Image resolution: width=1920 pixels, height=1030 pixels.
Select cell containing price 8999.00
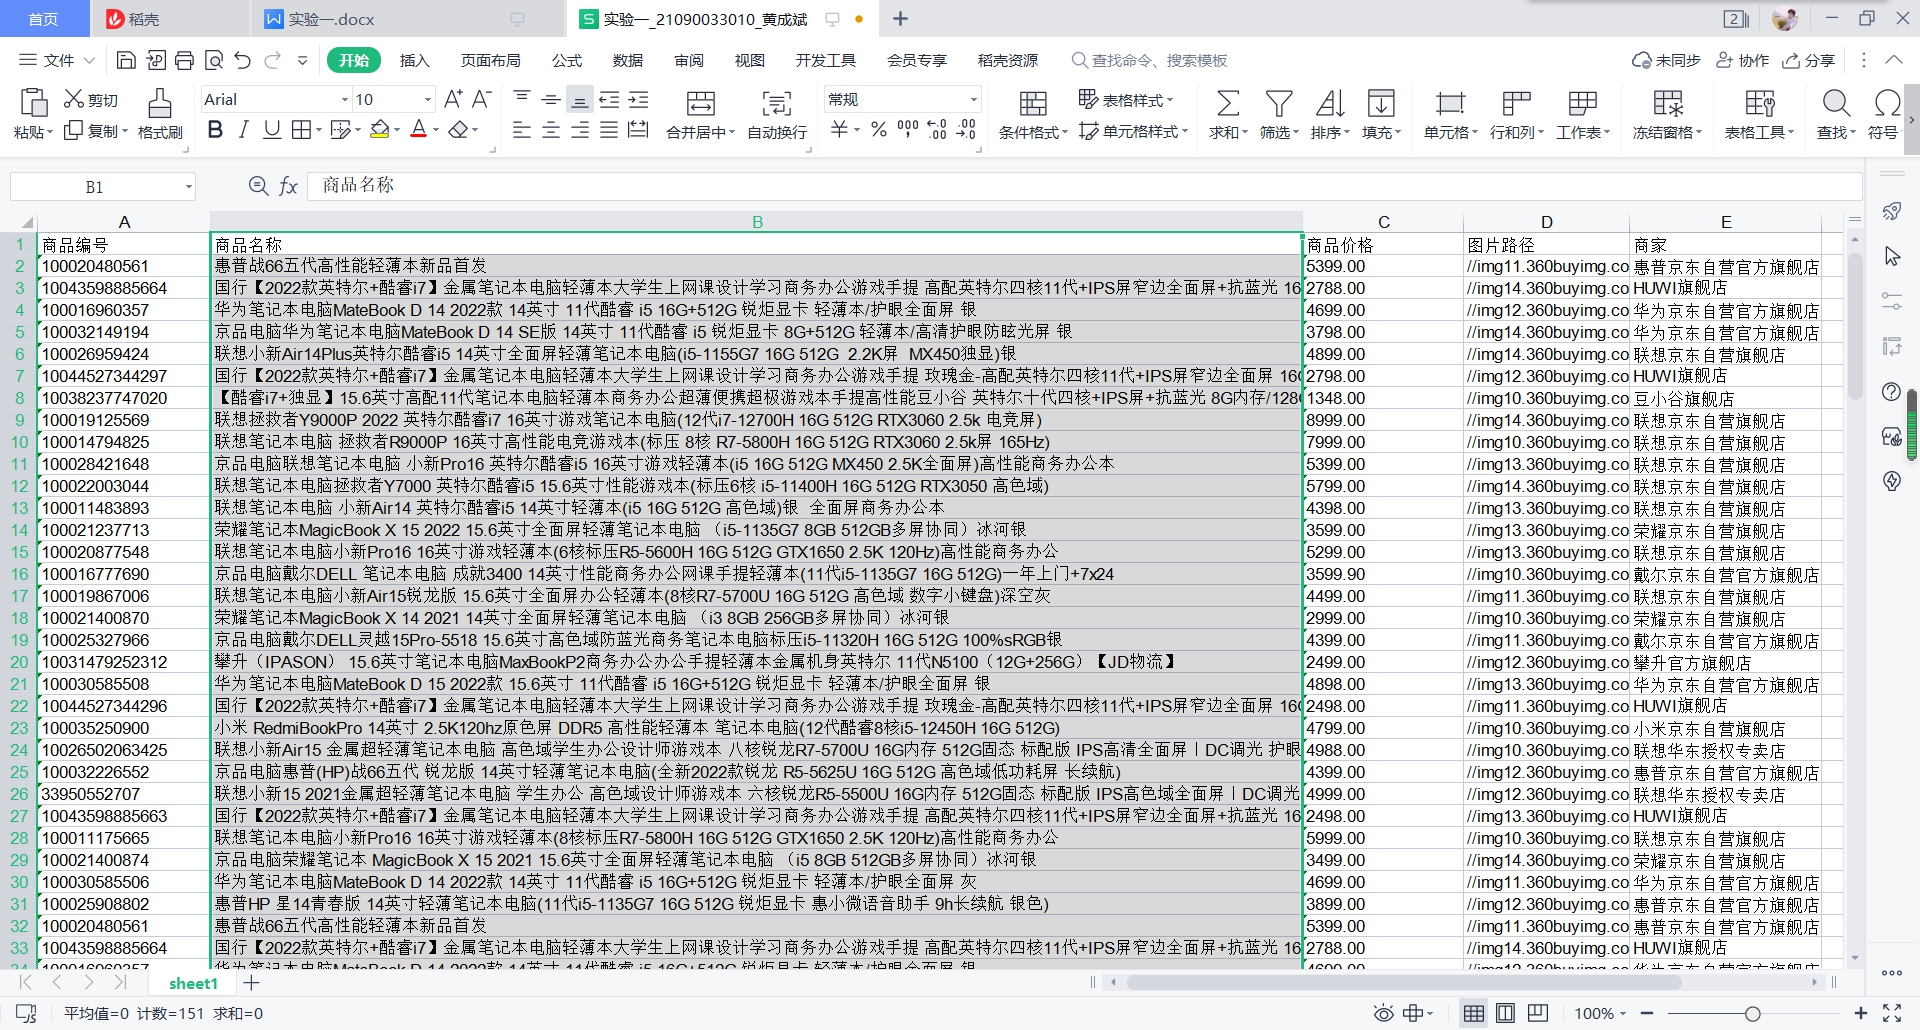1383,420
